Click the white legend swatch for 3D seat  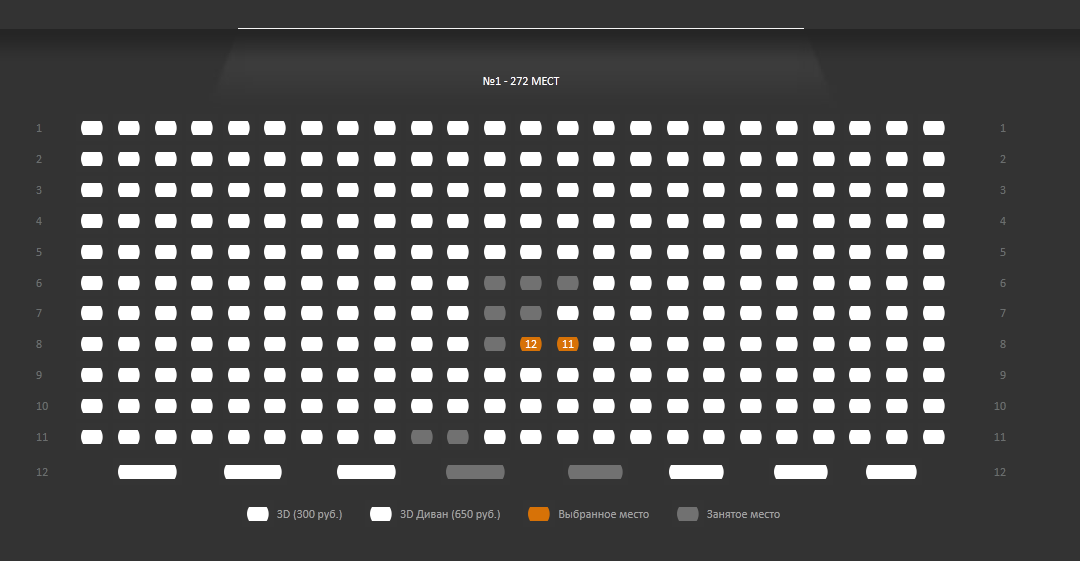258,514
